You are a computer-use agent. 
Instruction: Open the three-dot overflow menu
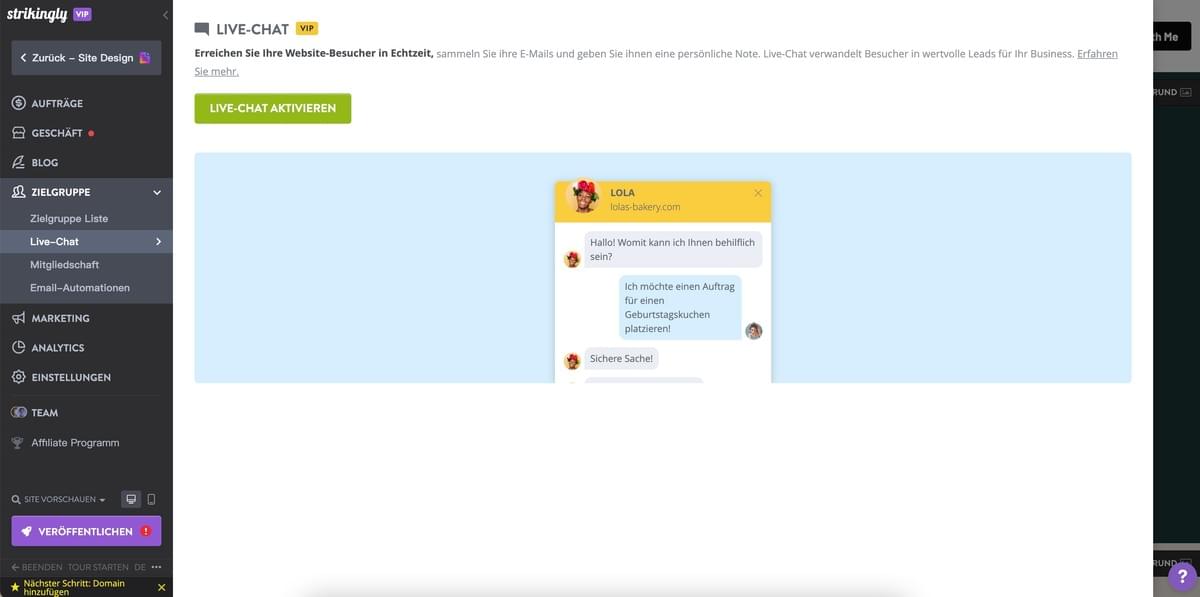[x=156, y=566]
